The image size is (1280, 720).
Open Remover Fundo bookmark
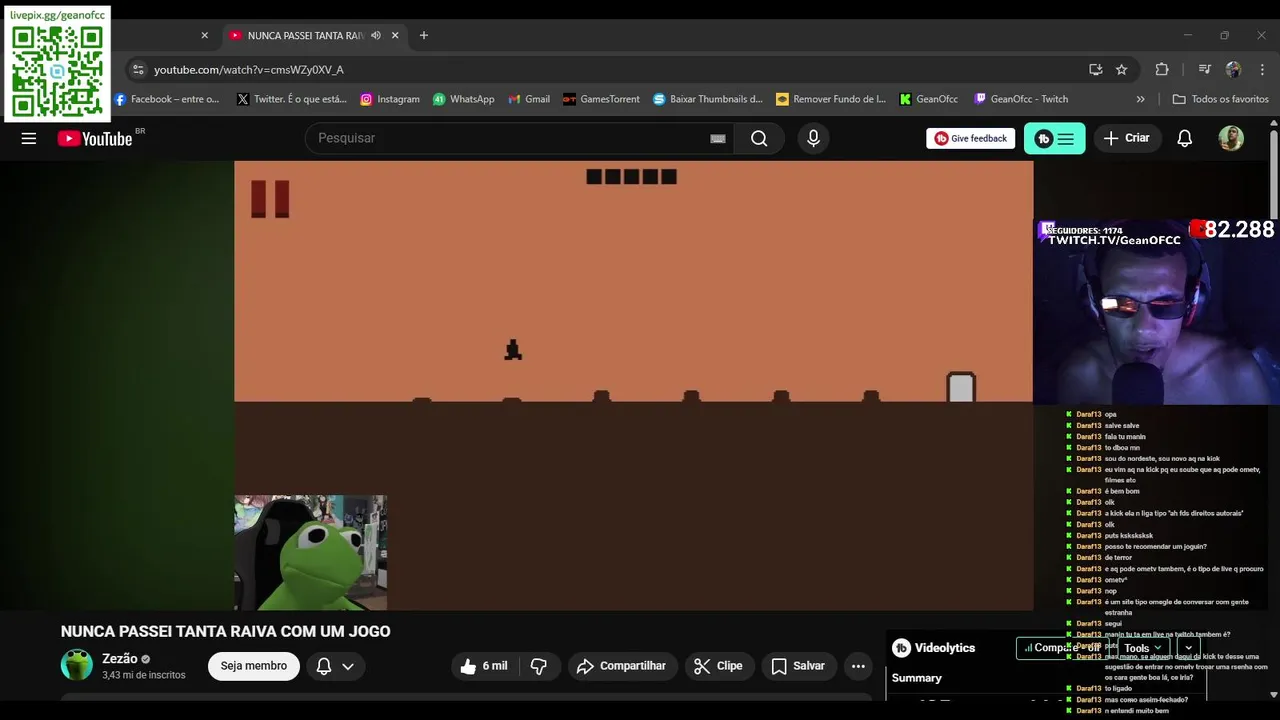coord(831,99)
